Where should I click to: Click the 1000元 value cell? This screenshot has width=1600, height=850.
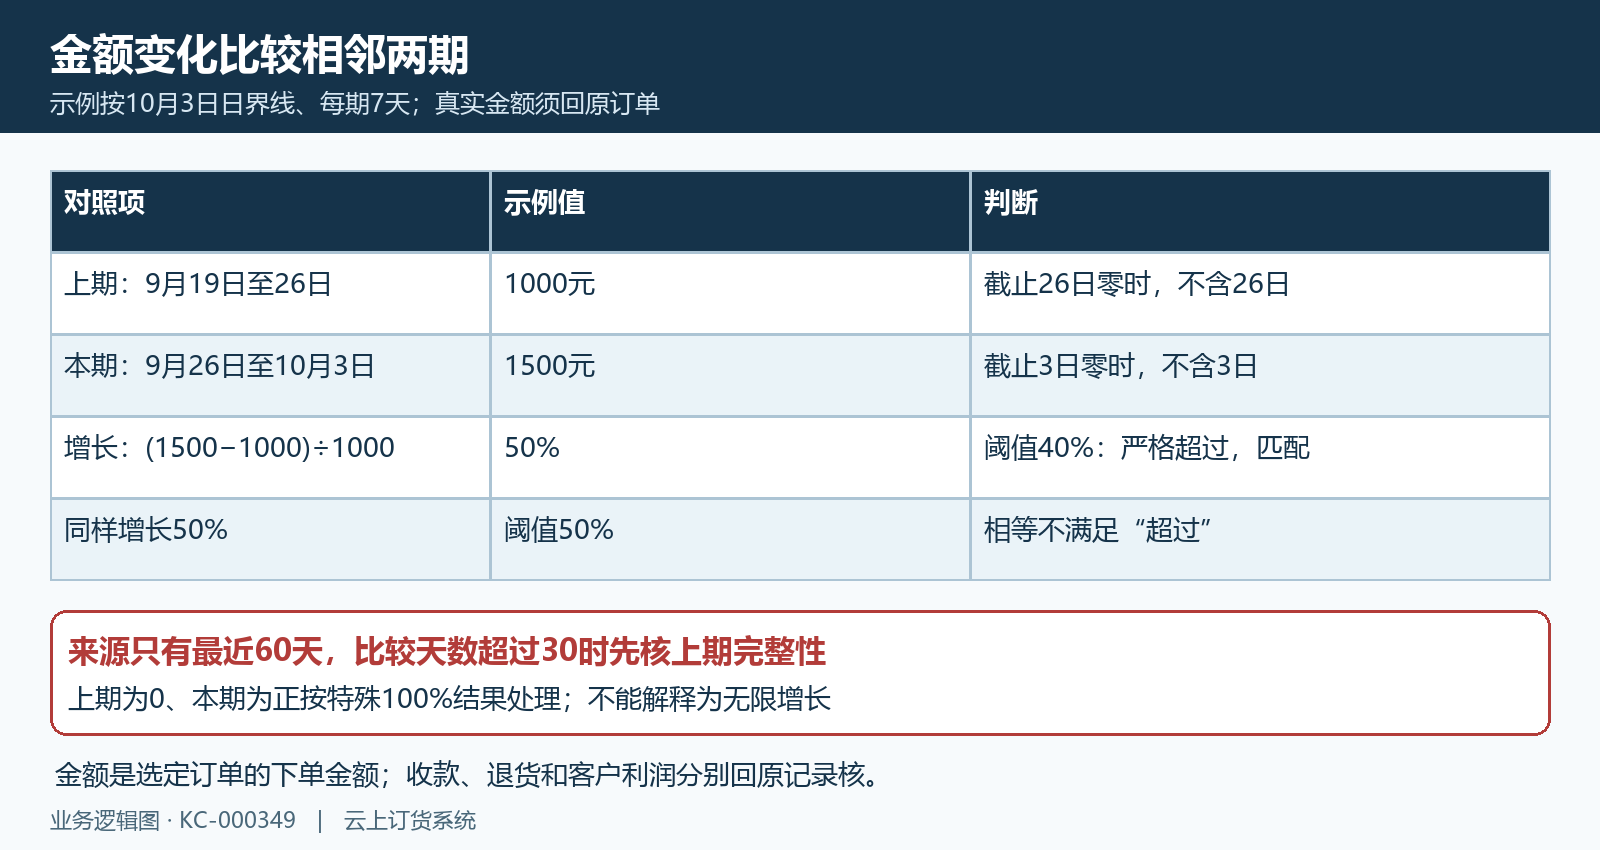click(x=730, y=294)
